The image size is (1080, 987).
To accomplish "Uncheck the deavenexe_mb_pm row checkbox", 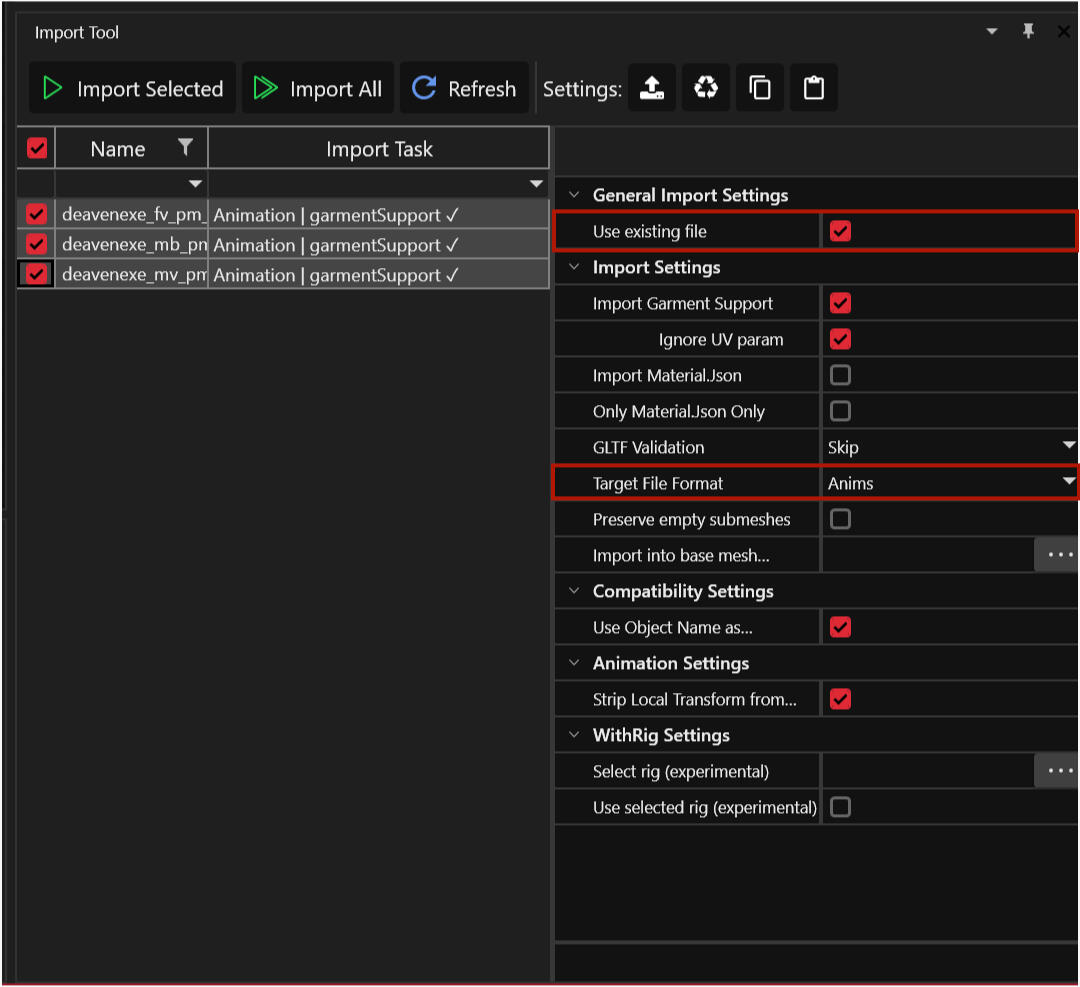I will click(x=37, y=244).
